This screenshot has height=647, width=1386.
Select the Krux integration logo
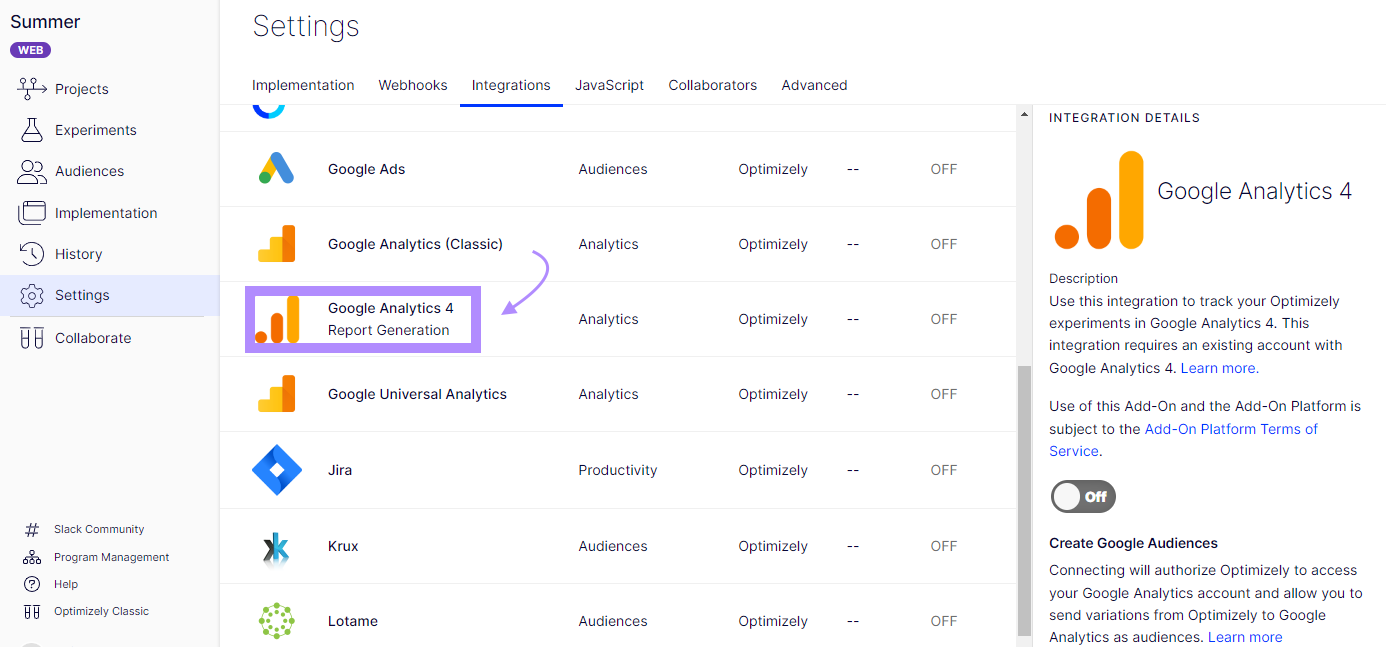tap(276, 545)
